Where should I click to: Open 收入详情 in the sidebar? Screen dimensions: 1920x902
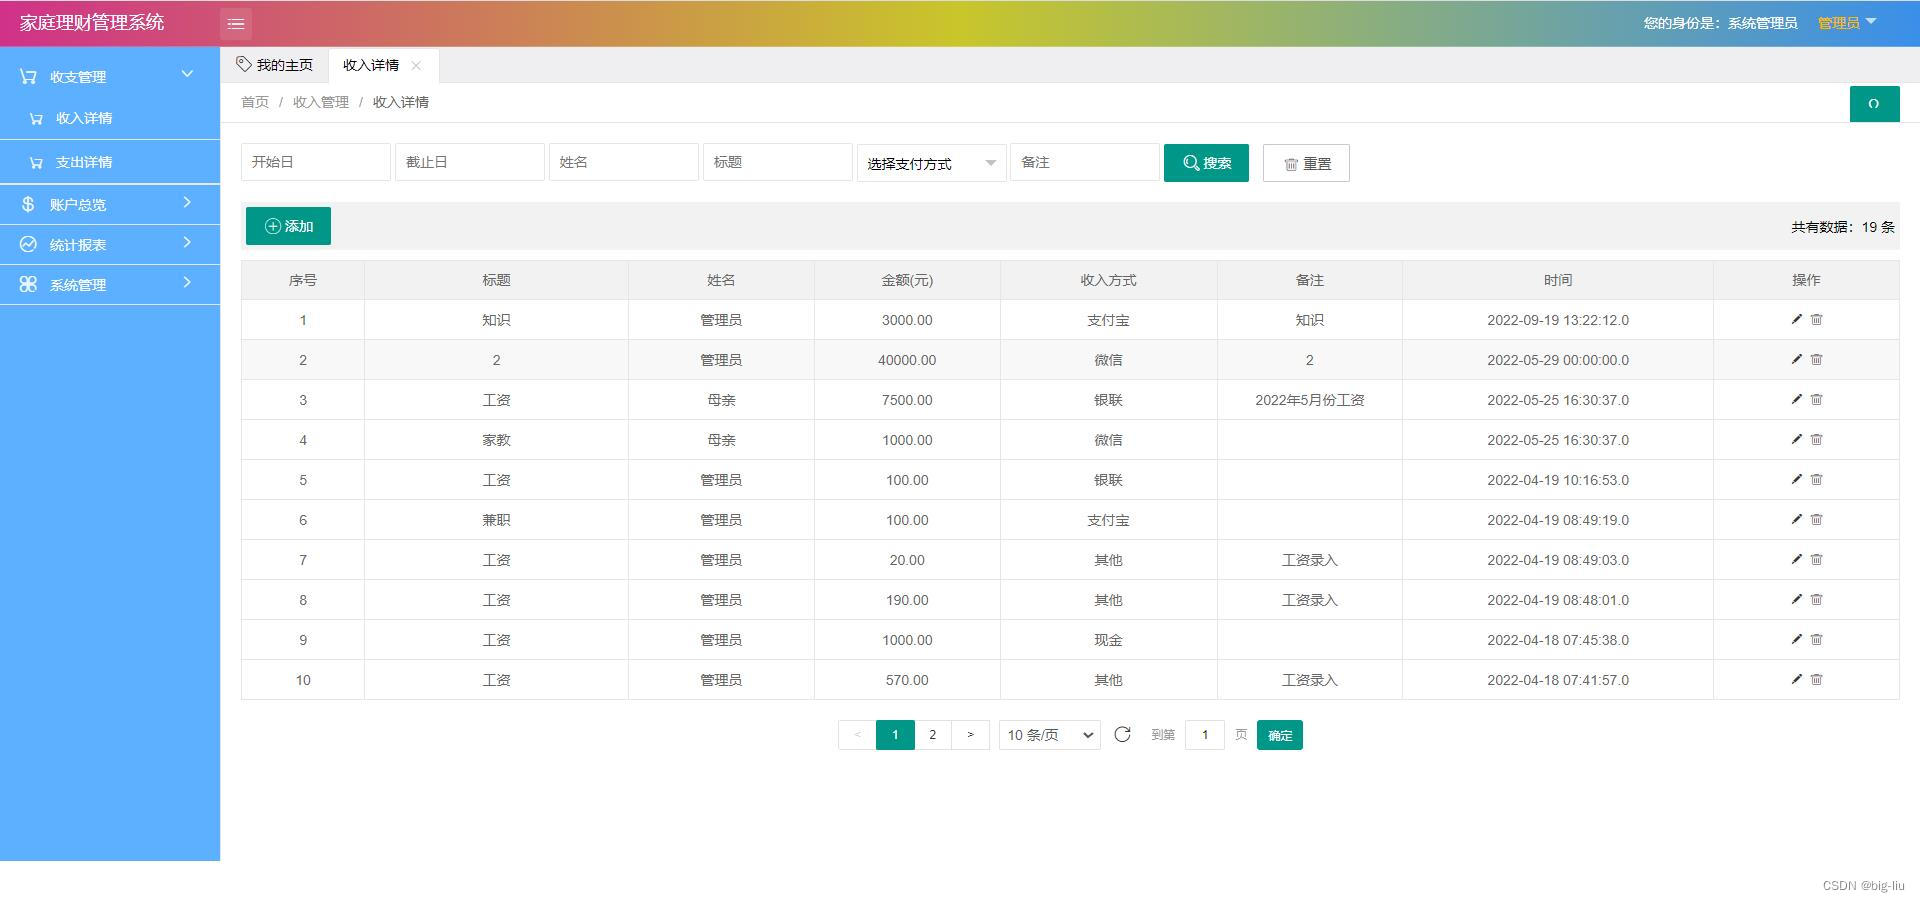[110, 118]
